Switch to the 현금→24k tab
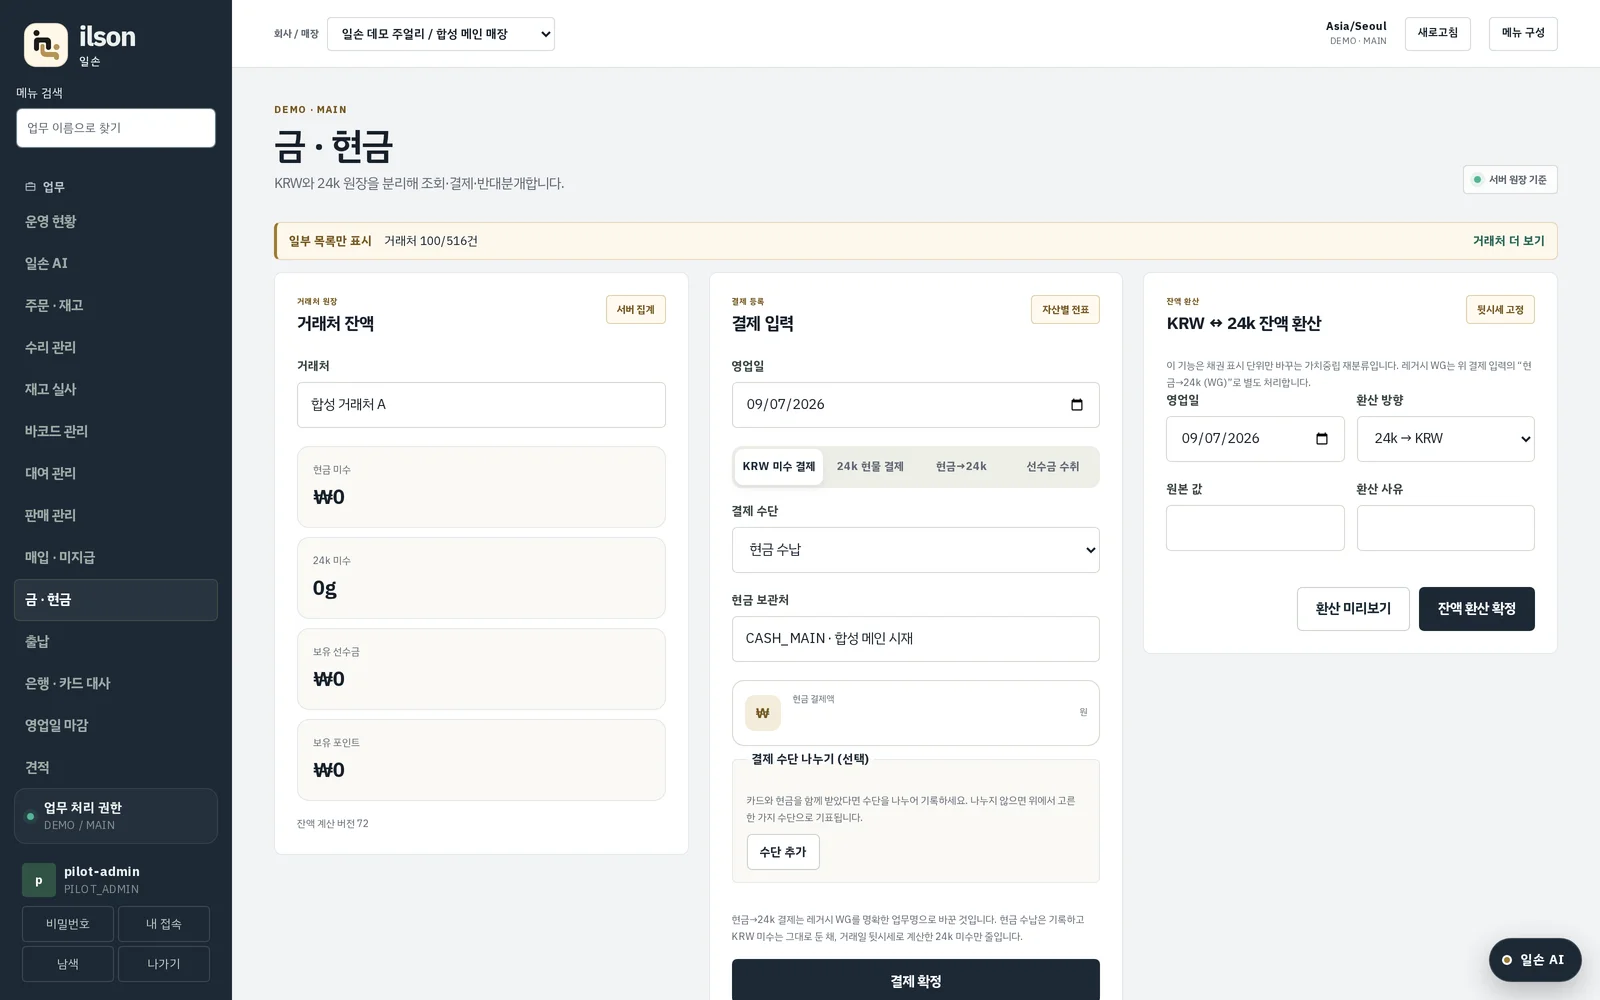1600x1000 pixels. coord(961,467)
